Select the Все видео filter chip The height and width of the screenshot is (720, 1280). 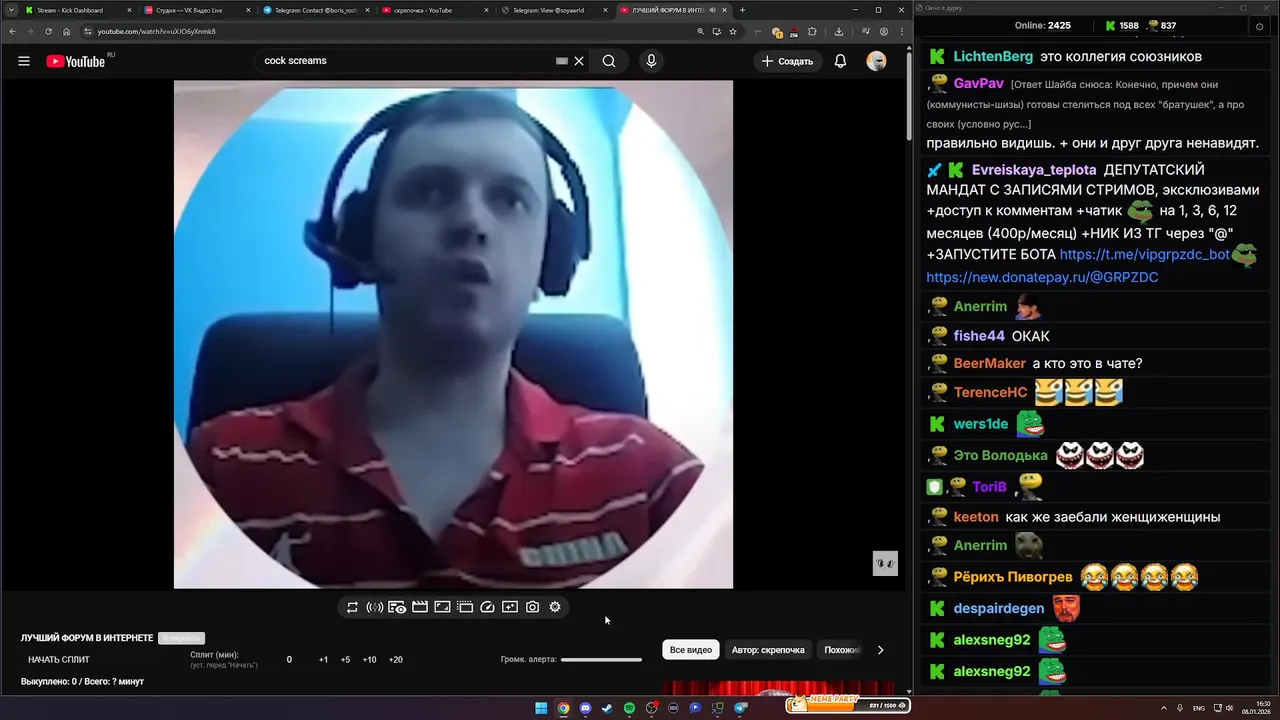point(691,650)
